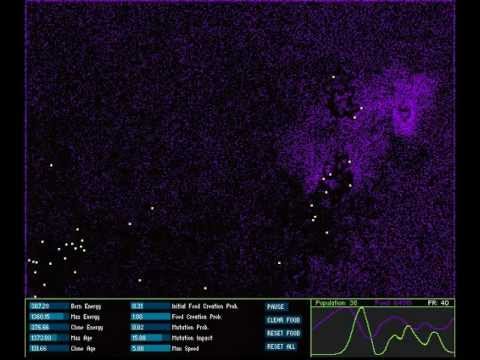
Task: Click the FR: 40 frame rate readout
Action: (x=438, y=303)
